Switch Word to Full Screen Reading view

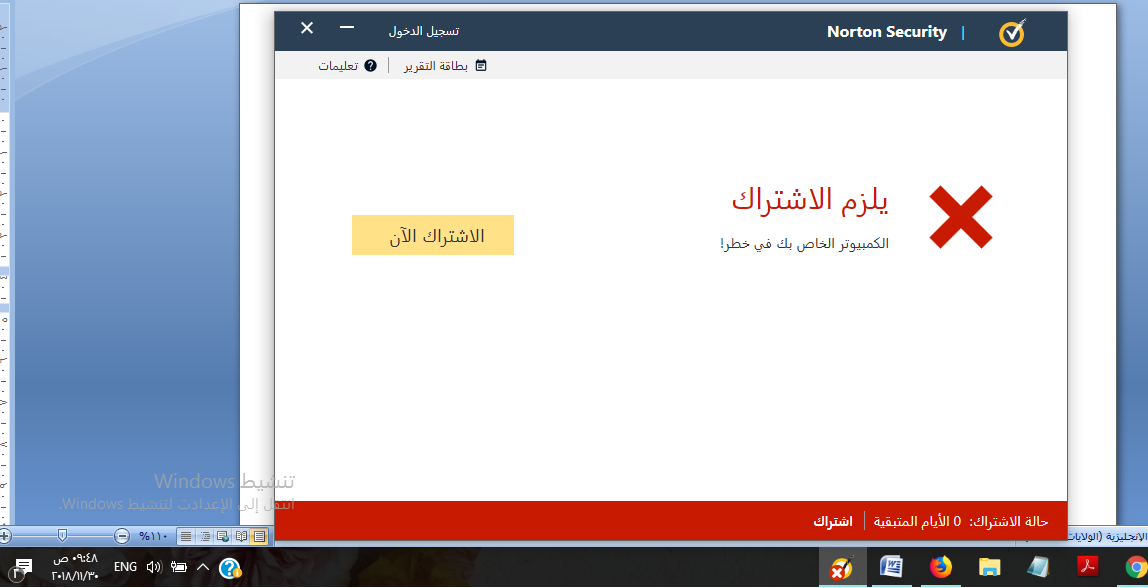[x=241, y=537]
